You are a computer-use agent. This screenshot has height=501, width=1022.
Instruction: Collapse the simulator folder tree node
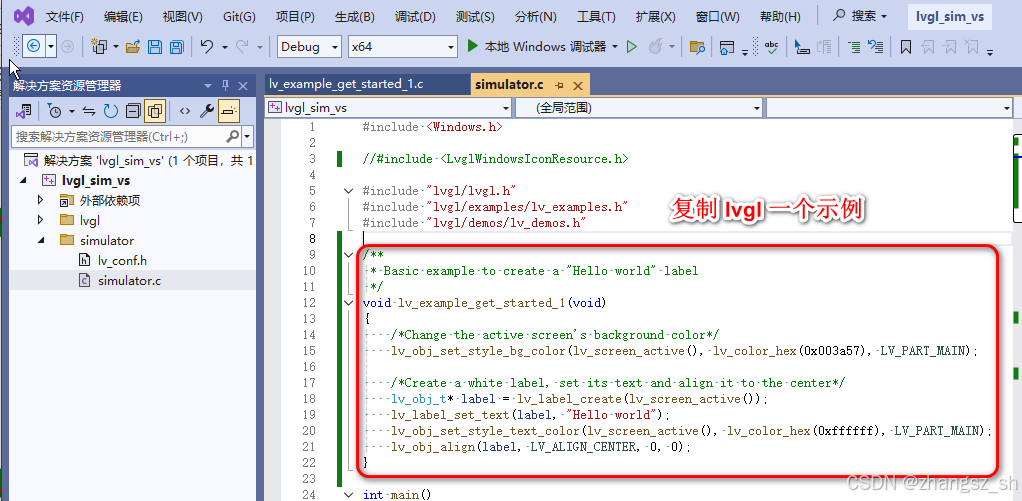tap(40, 240)
